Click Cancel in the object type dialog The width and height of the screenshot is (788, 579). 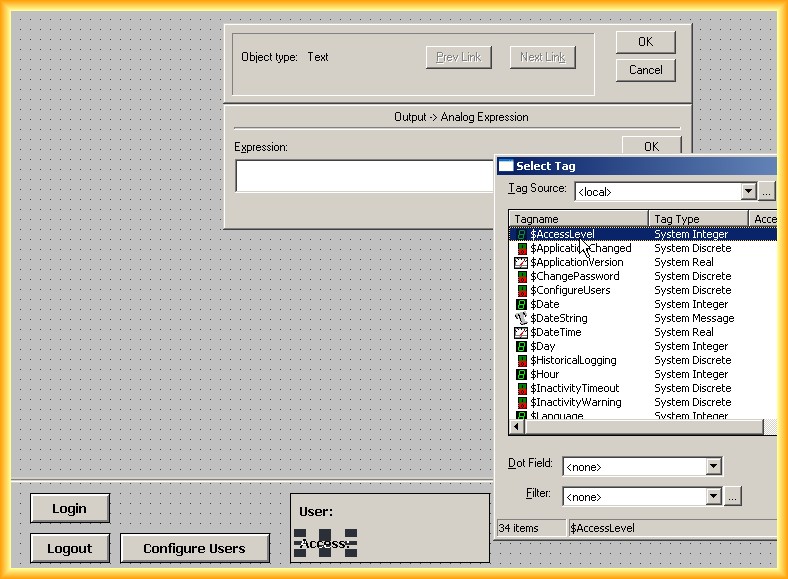pos(645,70)
